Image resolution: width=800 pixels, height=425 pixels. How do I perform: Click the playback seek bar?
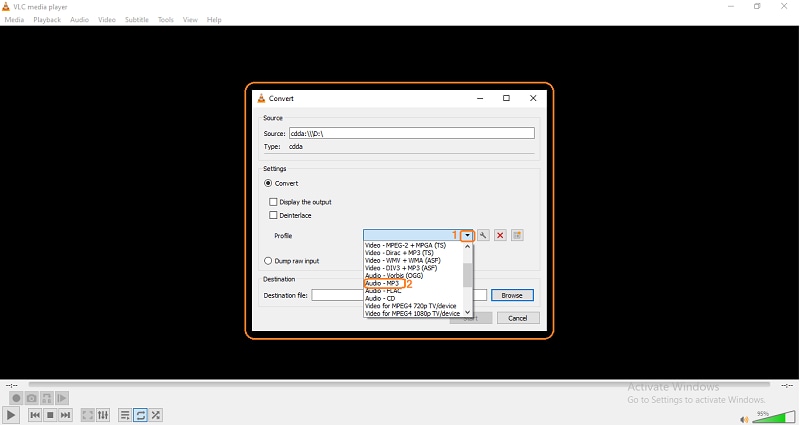pyautogui.click(x=399, y=384)
